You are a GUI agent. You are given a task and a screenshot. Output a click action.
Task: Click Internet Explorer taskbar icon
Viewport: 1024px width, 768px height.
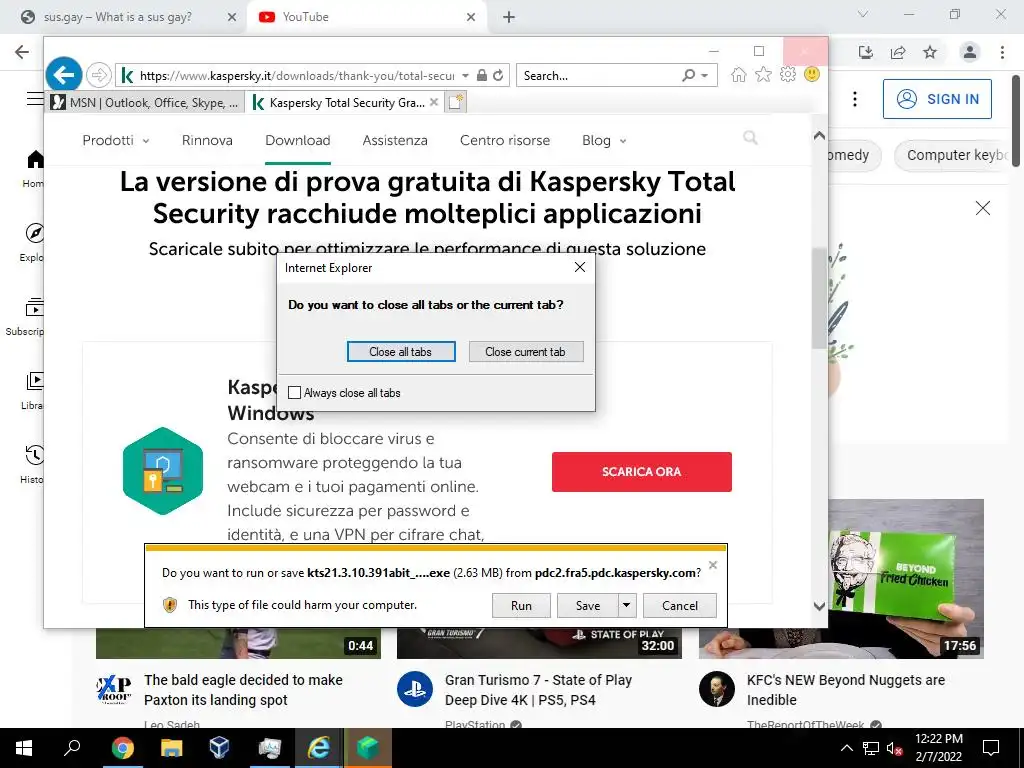(x=318, y=748)
